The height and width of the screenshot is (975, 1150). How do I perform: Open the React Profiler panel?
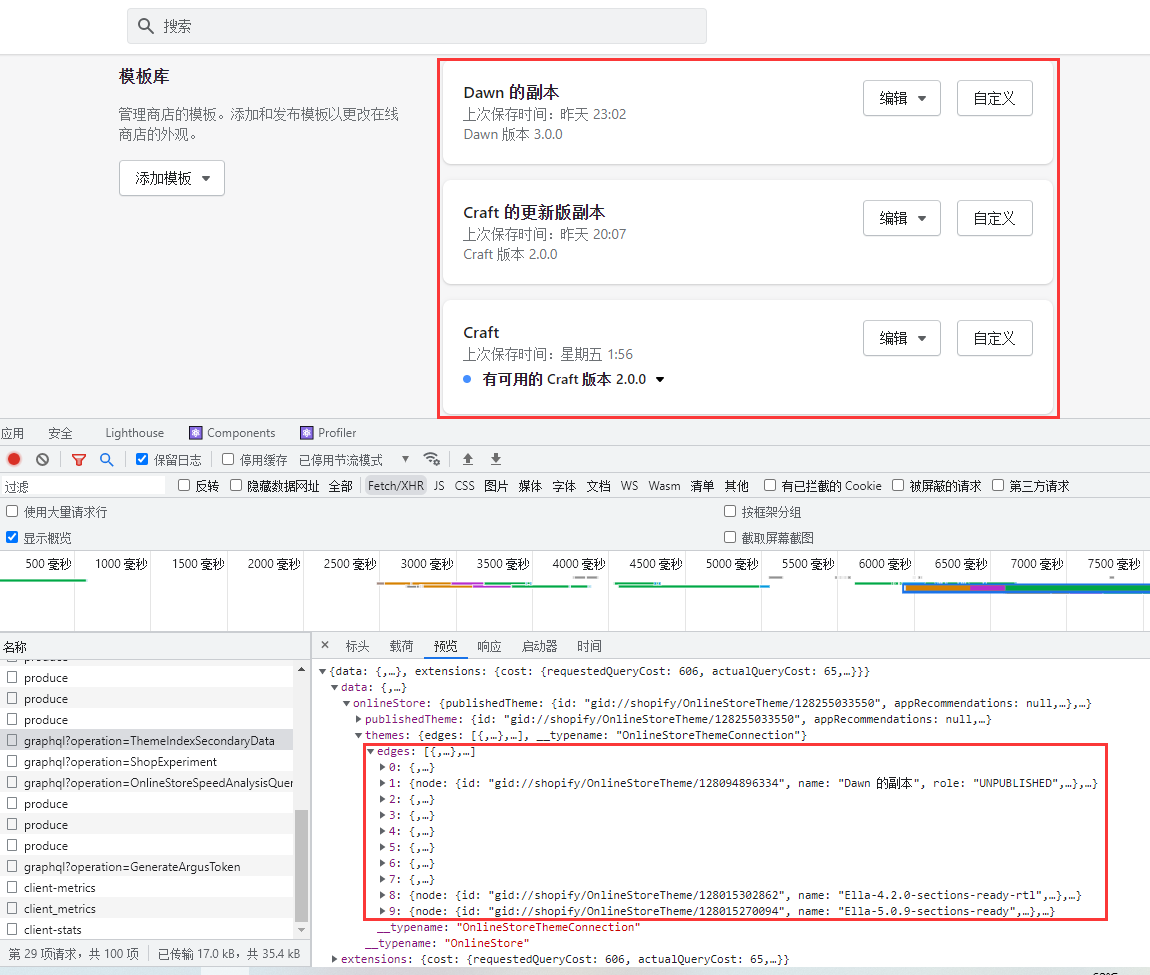(x=328, y=433)
